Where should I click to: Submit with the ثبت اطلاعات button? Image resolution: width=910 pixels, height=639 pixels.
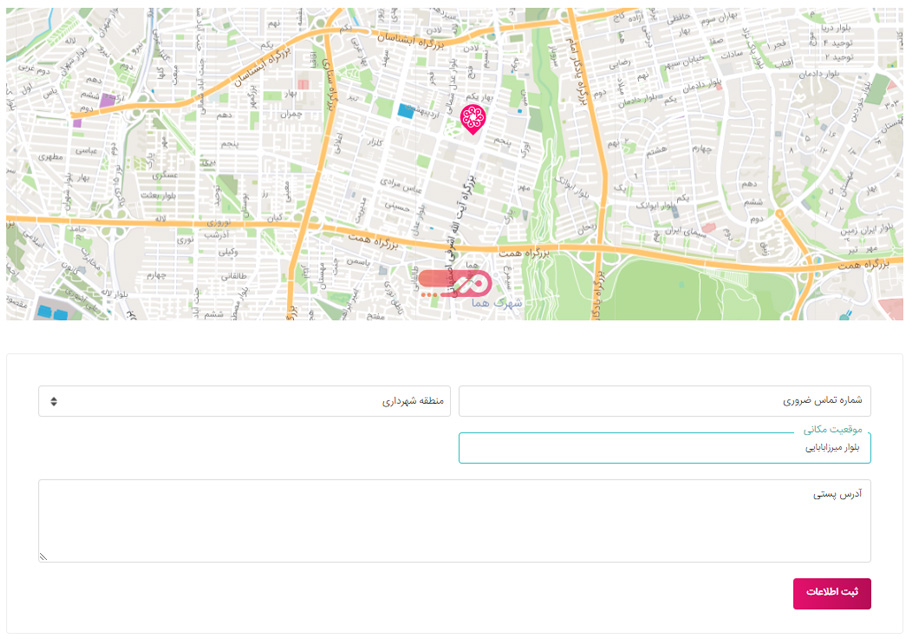(831, 593)
